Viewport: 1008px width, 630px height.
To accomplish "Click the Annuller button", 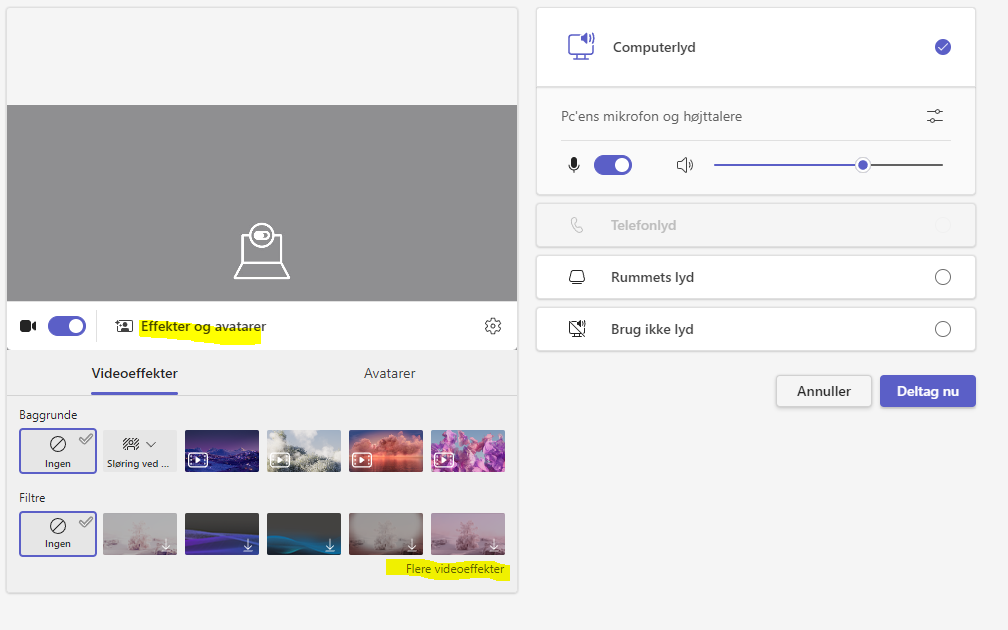I will click(823, 391).
